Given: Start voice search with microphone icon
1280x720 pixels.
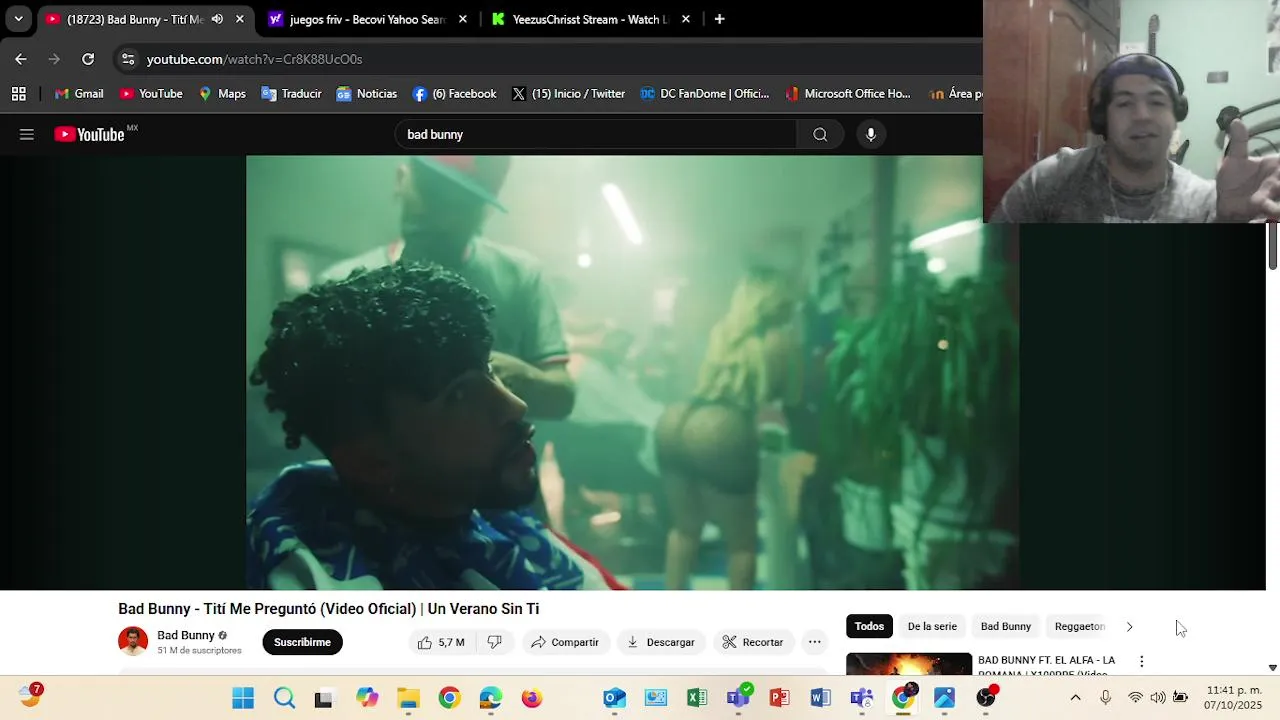Looking at the screenshot, I should pyautogui.click(x=871, y=134).
